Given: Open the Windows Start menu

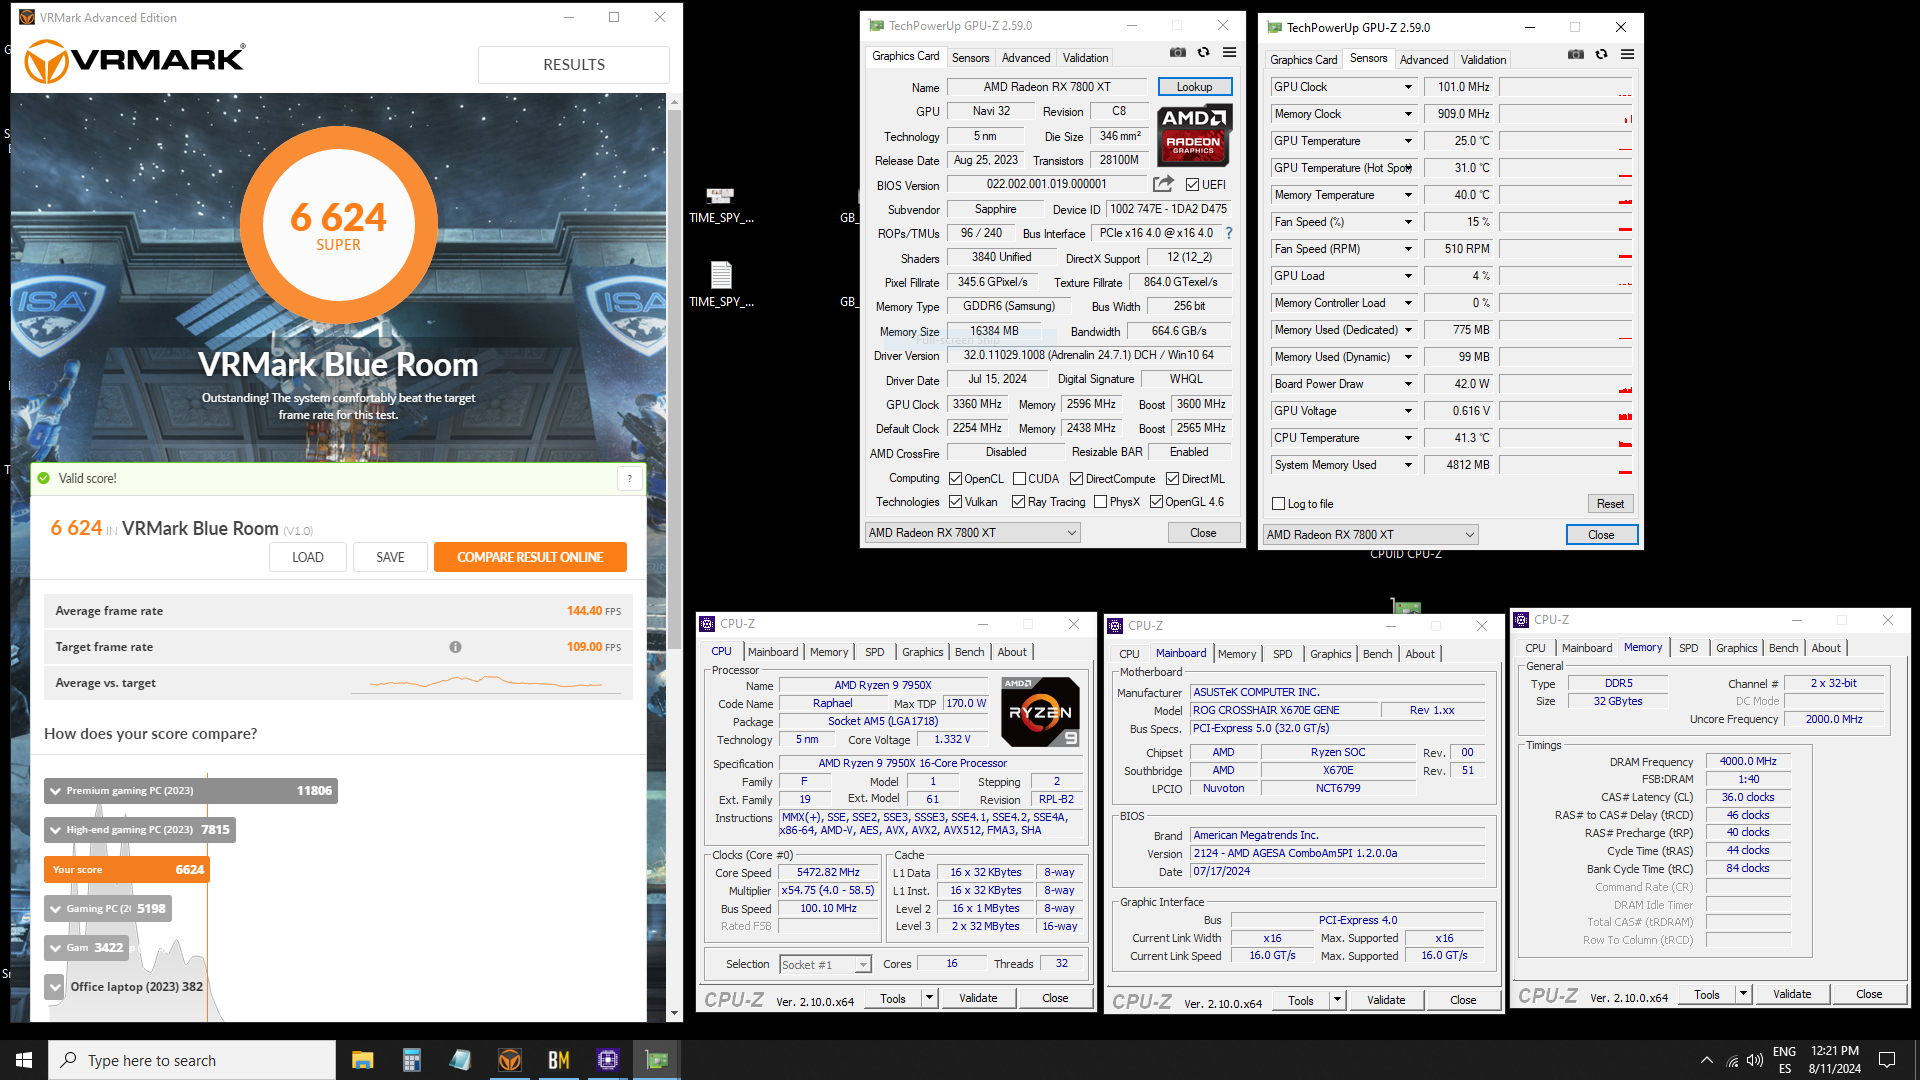Looking at the screenshot, I should (x=24, y=1060).
